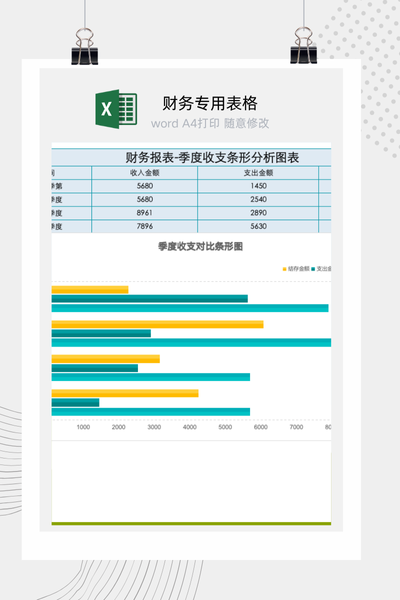Click the 5000 axis label
Screen dimensions: 400x600
click(x=225, y=427)
